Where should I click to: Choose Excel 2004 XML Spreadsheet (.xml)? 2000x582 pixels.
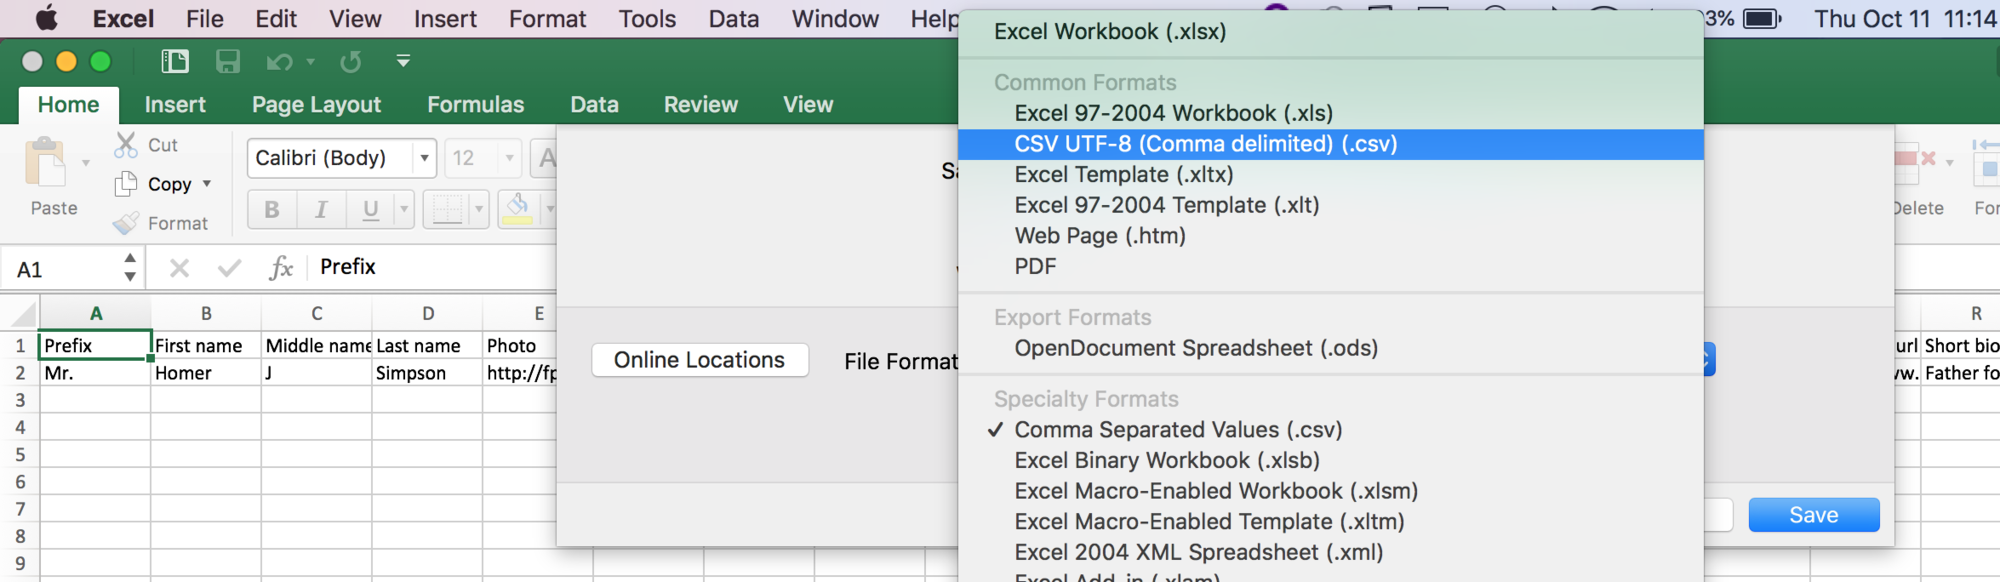[x=1331, y=553]
